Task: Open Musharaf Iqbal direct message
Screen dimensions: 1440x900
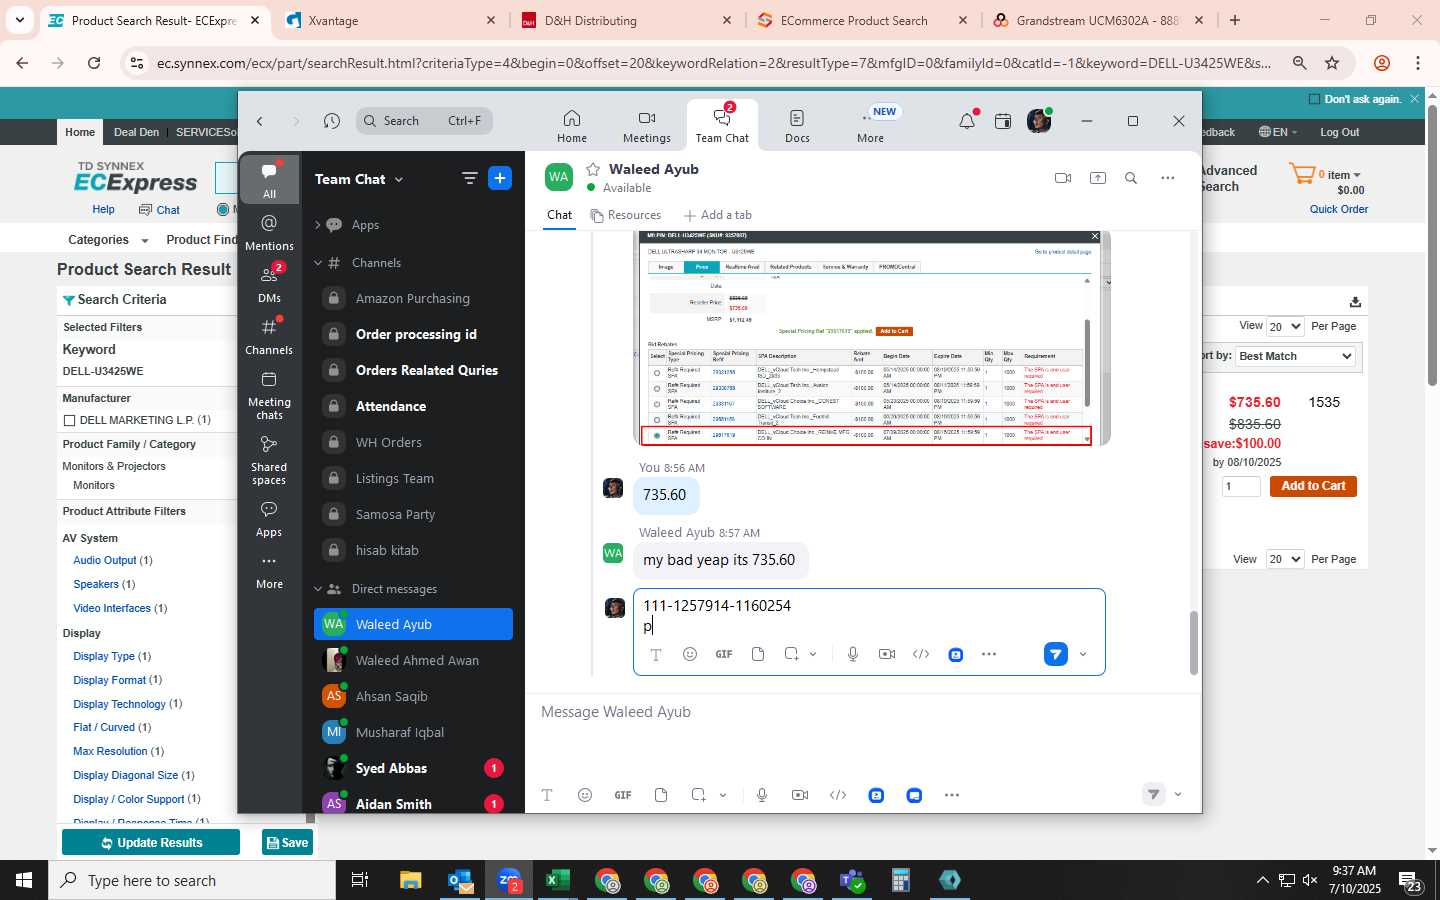Action: pyautogui.click(x=413, y=732)
